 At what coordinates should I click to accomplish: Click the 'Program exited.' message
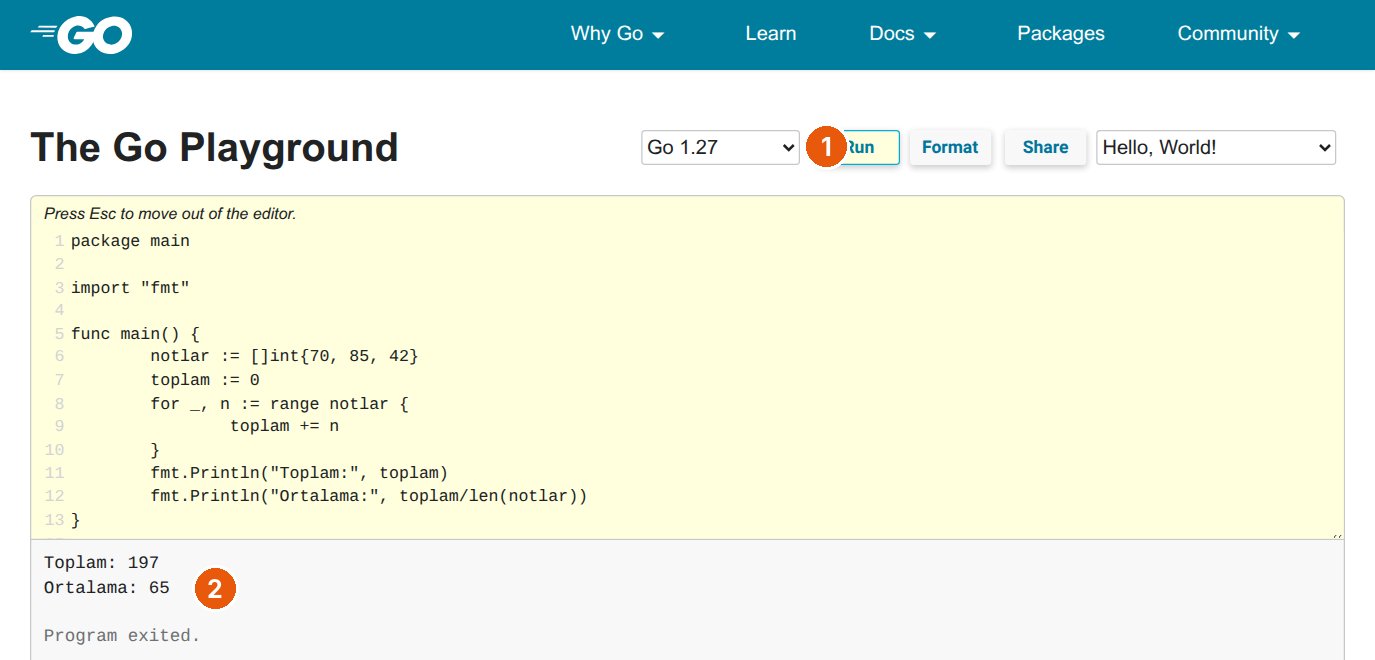pyautogui.click(x=122, y=635)
